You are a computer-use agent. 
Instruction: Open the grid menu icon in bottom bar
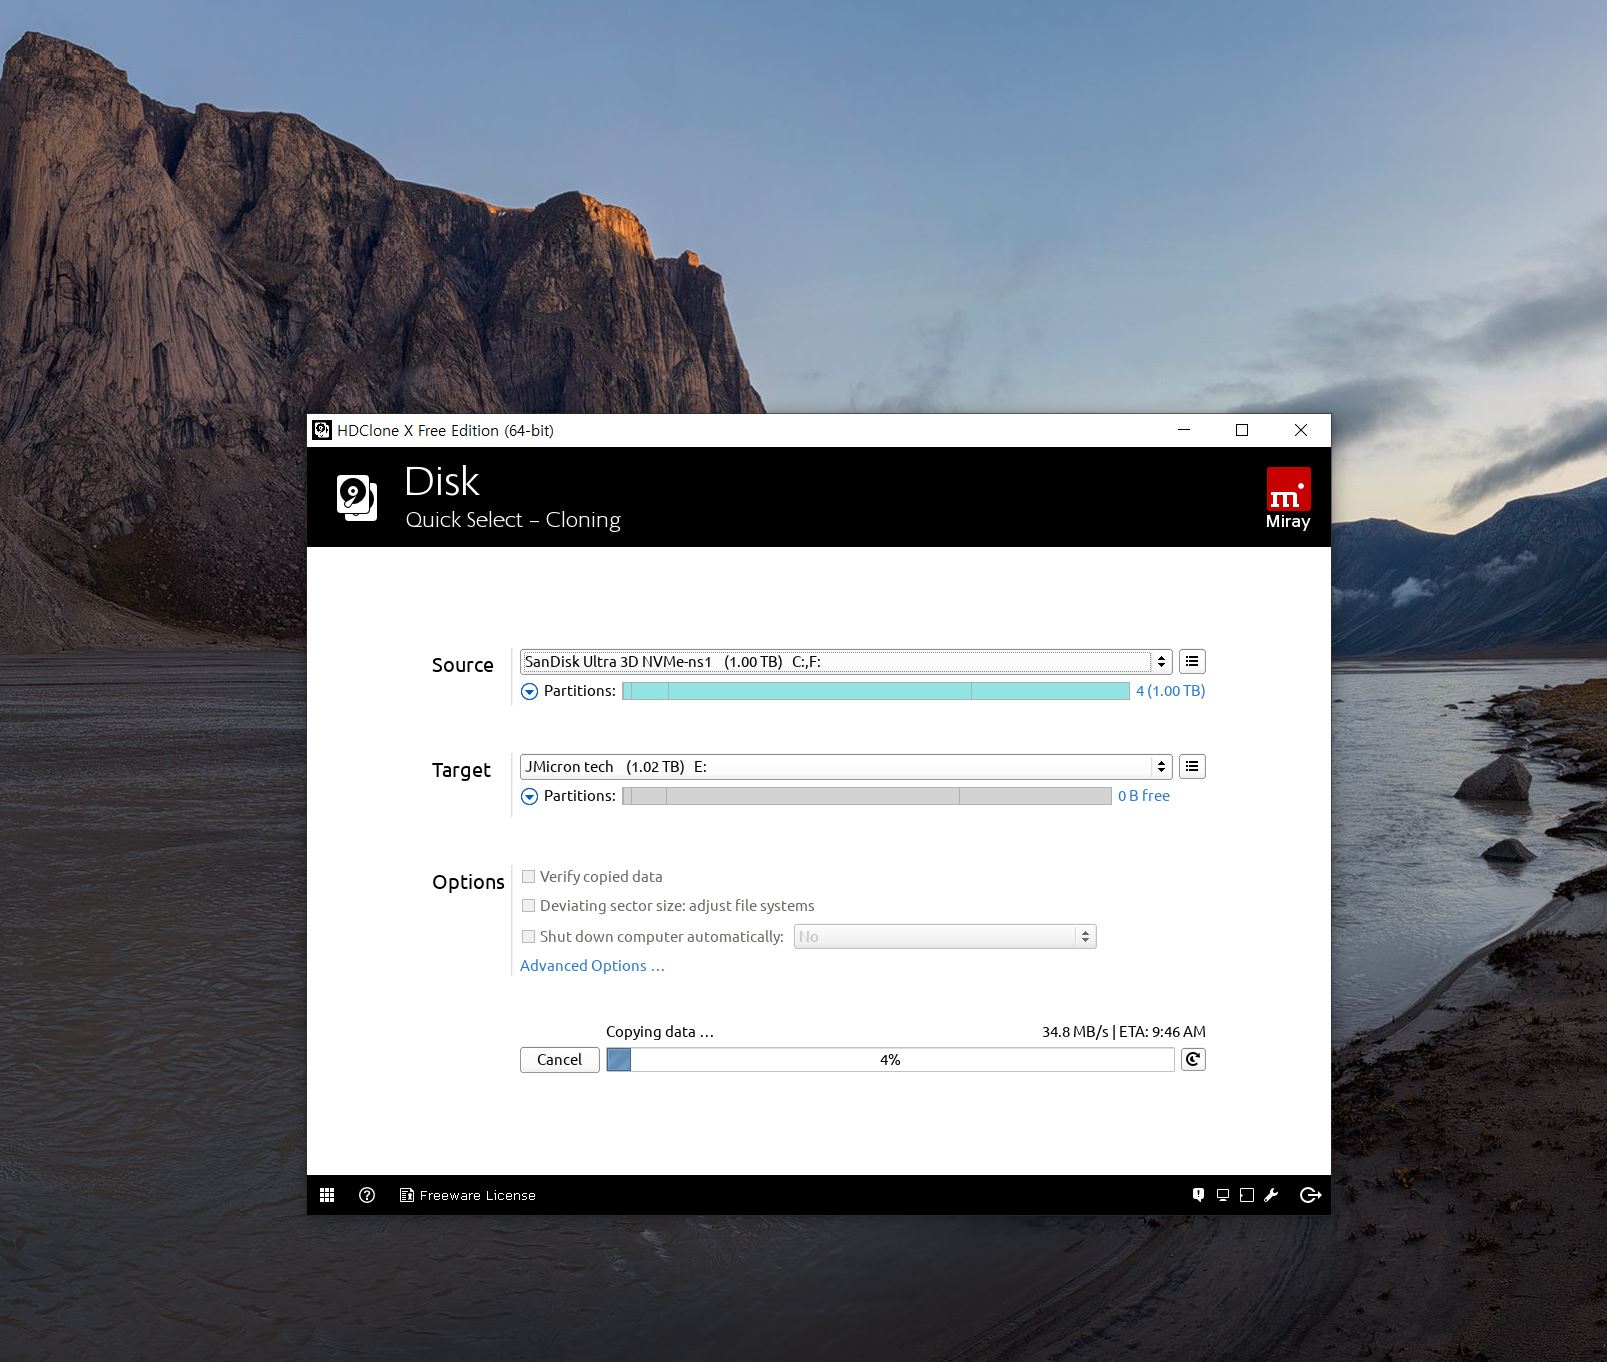327,1195
